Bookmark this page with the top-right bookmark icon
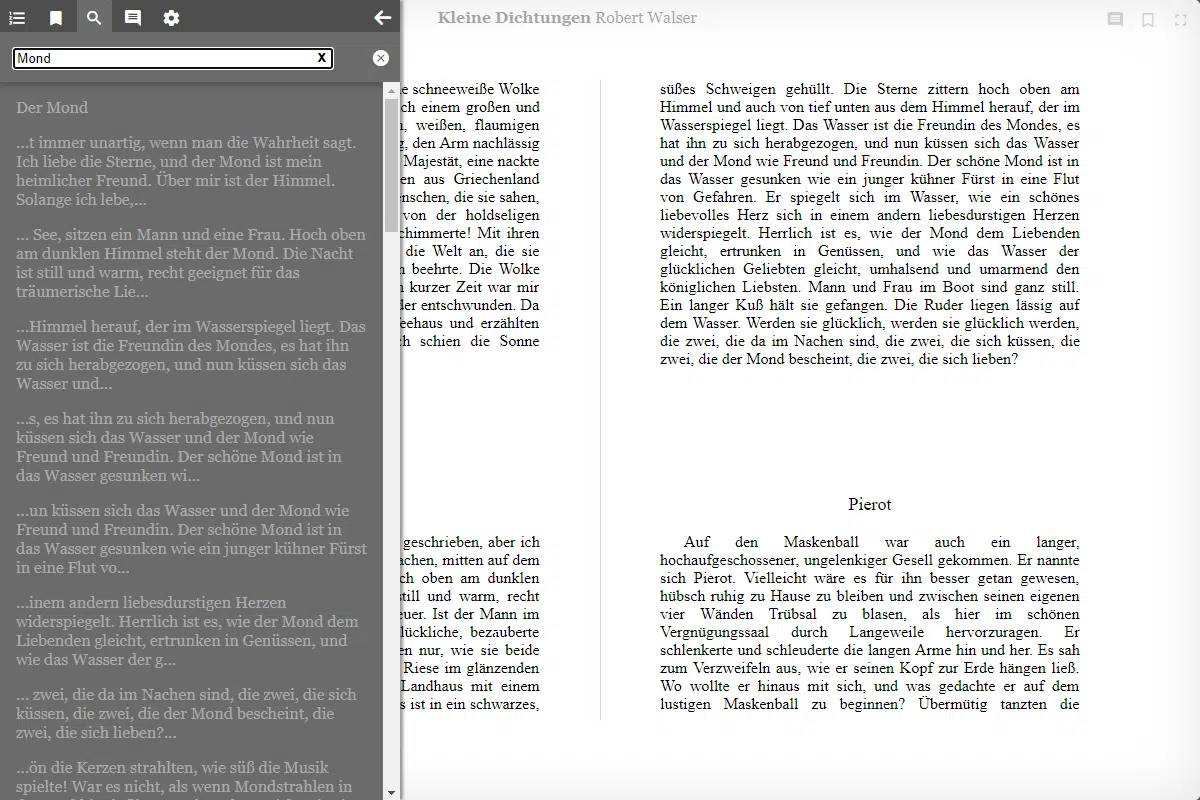This screenshot has width=1200, height=800. coord(1148,19)
